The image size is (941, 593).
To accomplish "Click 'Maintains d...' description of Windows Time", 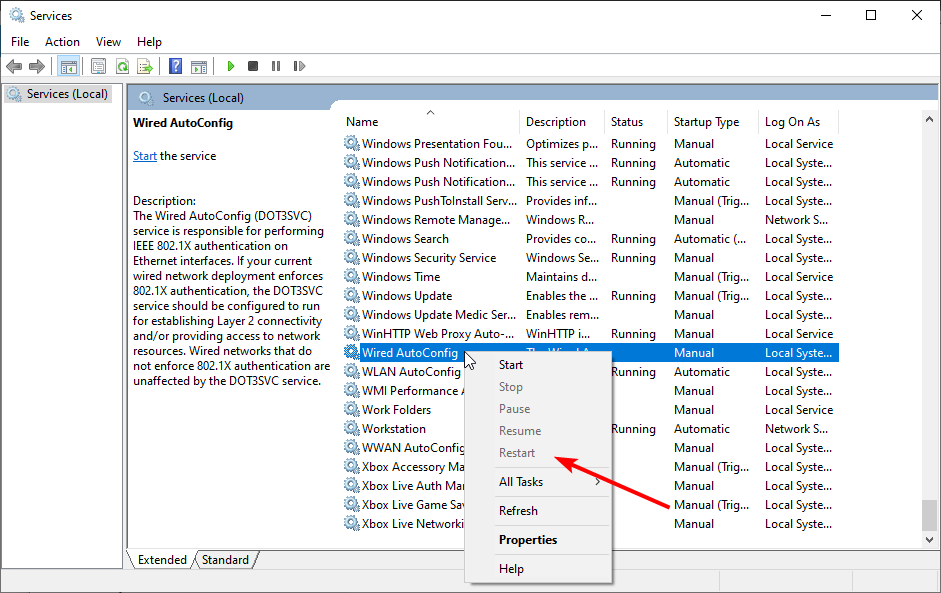I will [x=561, y=277].
